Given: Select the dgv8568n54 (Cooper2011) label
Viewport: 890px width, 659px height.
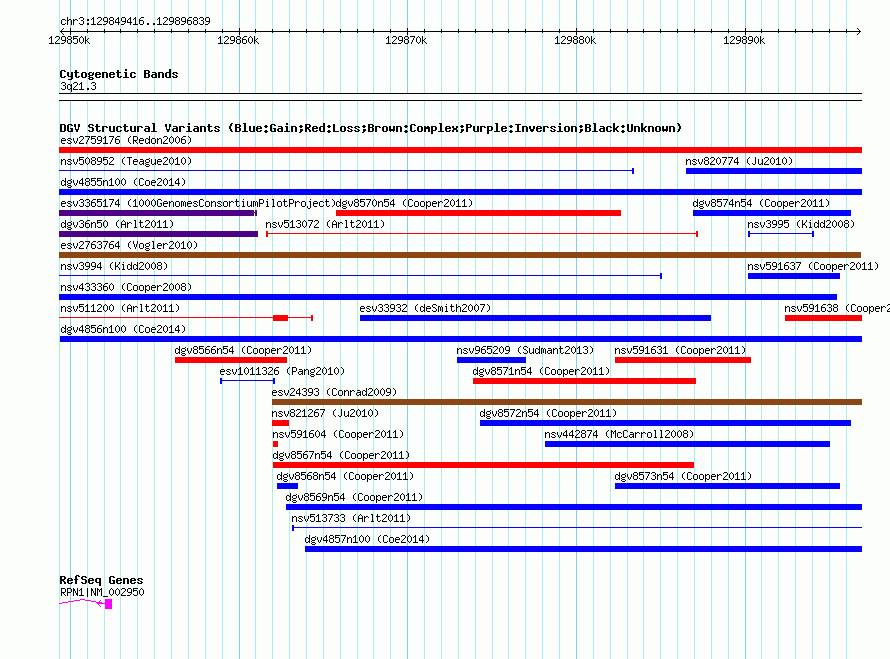Looking at the screenshot, I should coord(345,476).
